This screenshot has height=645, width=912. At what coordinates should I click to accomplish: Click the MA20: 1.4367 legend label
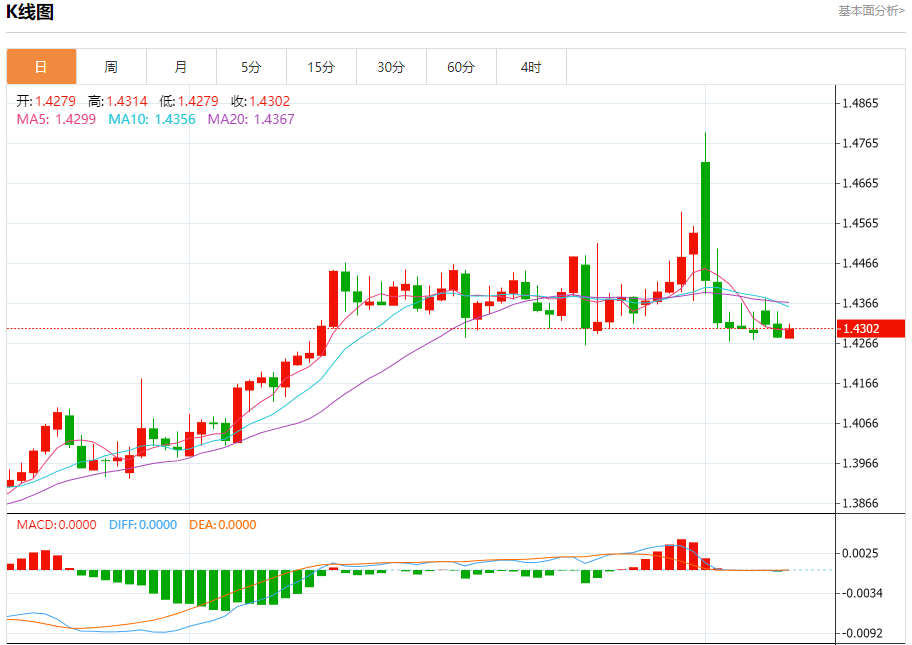[251, 119]
